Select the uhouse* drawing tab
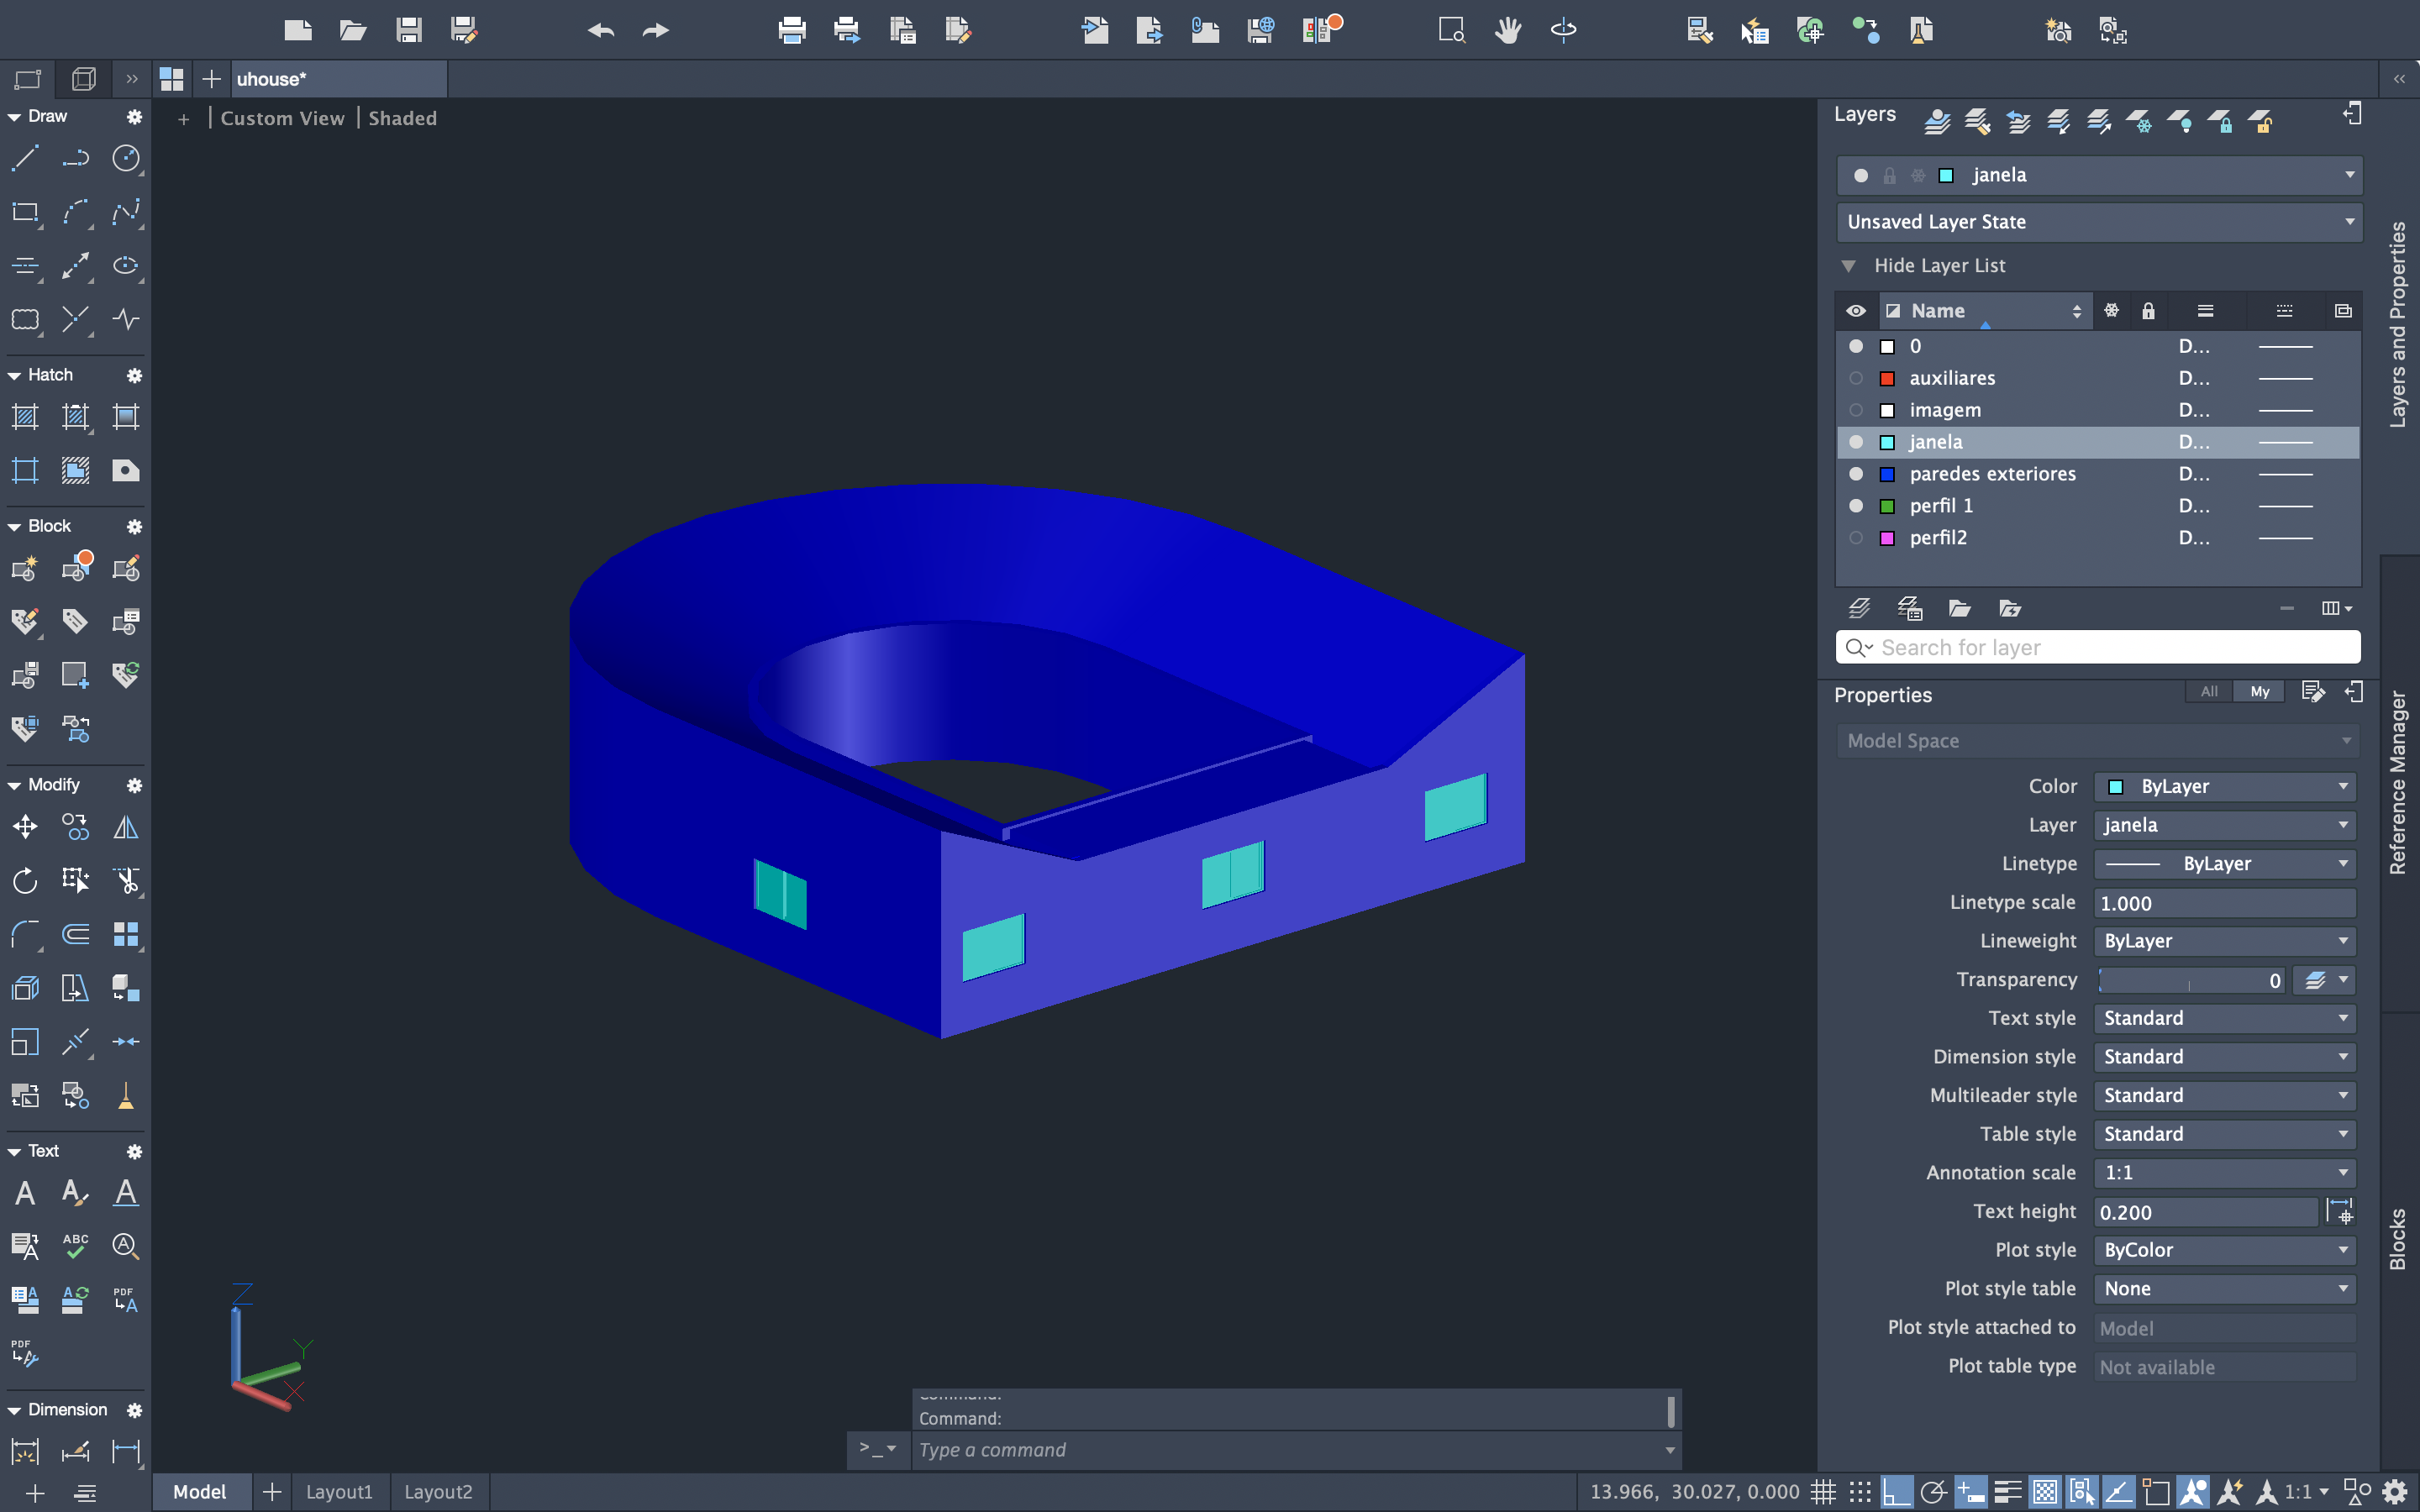 click(x=338, y=79)
